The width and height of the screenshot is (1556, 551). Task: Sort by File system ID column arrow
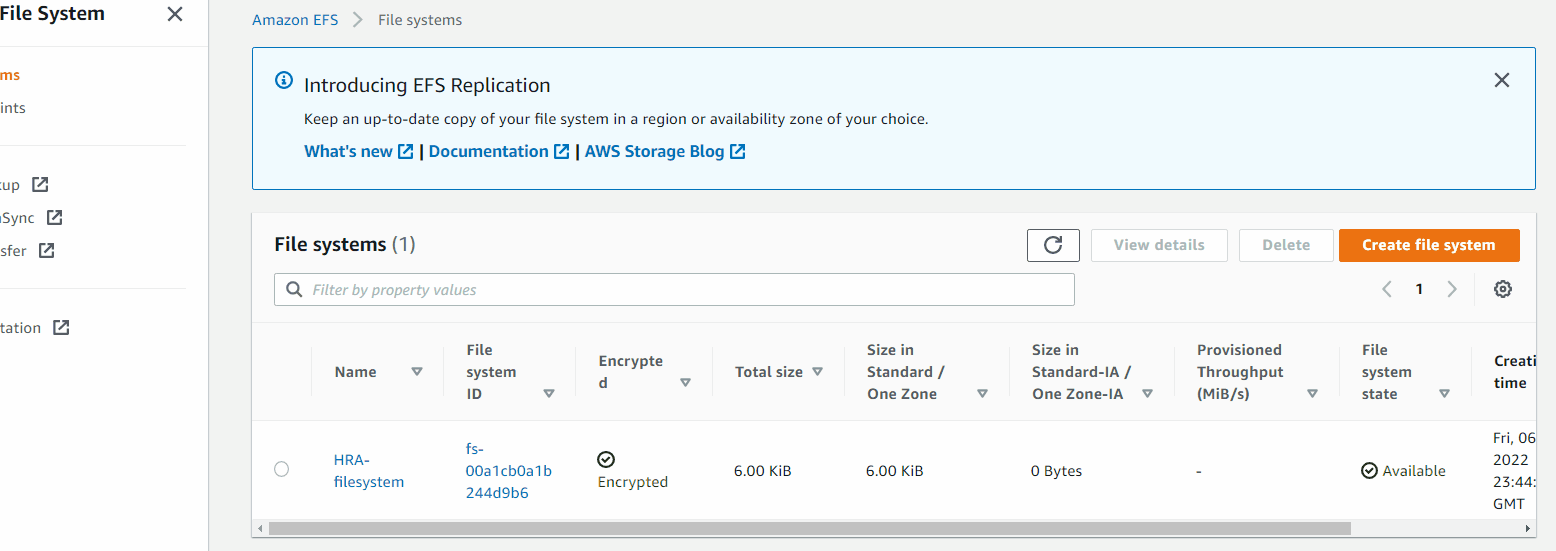point(549,394)
